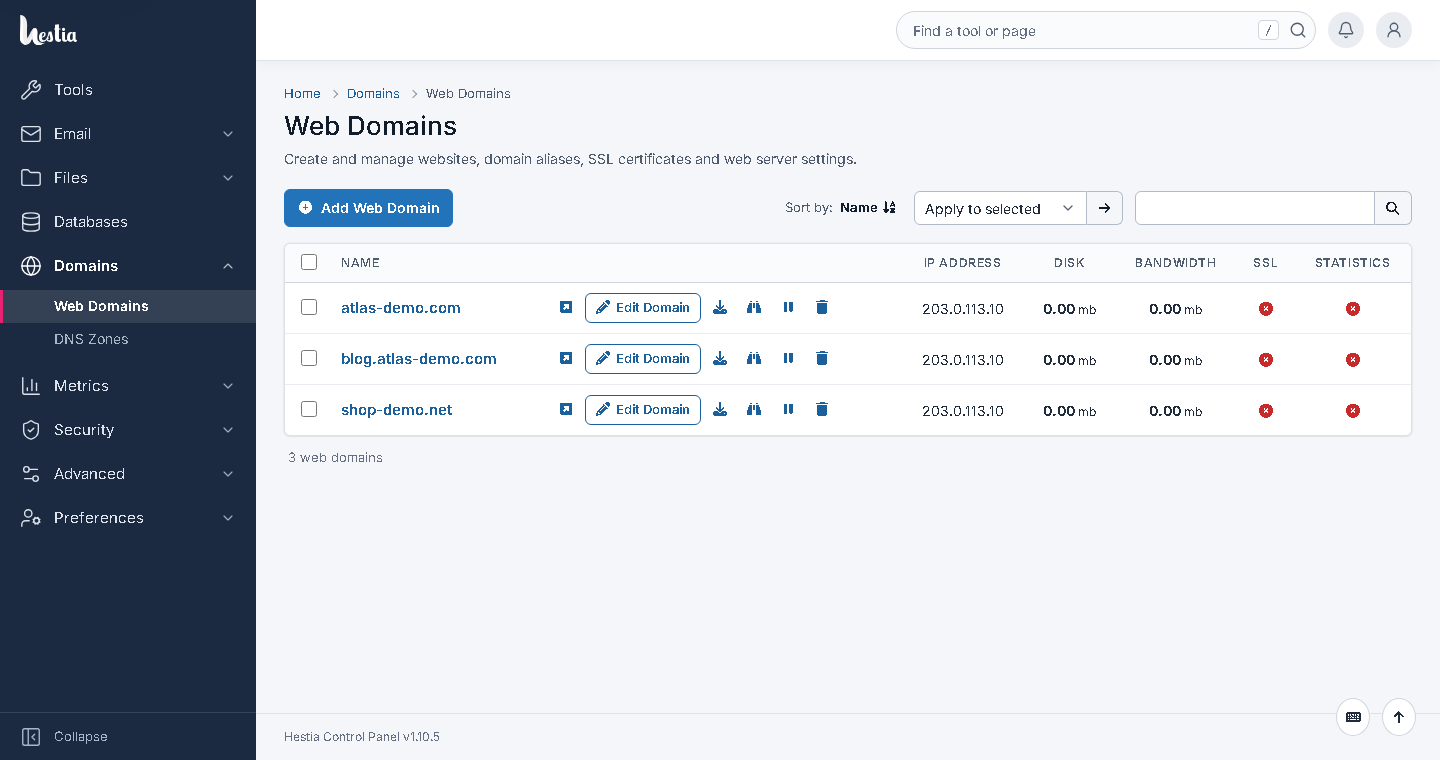This screenshot has width=1440, height=760.
Task: Open shop-demo.net domain name link
Action: (x=397, y=410)
